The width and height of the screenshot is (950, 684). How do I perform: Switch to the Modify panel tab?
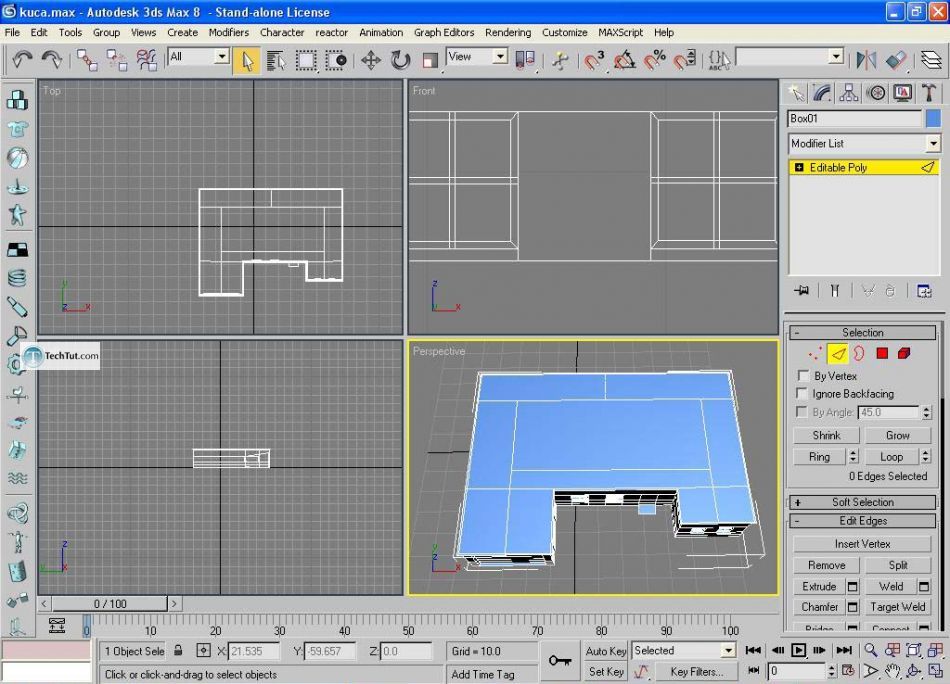click(x=822, y=93)
